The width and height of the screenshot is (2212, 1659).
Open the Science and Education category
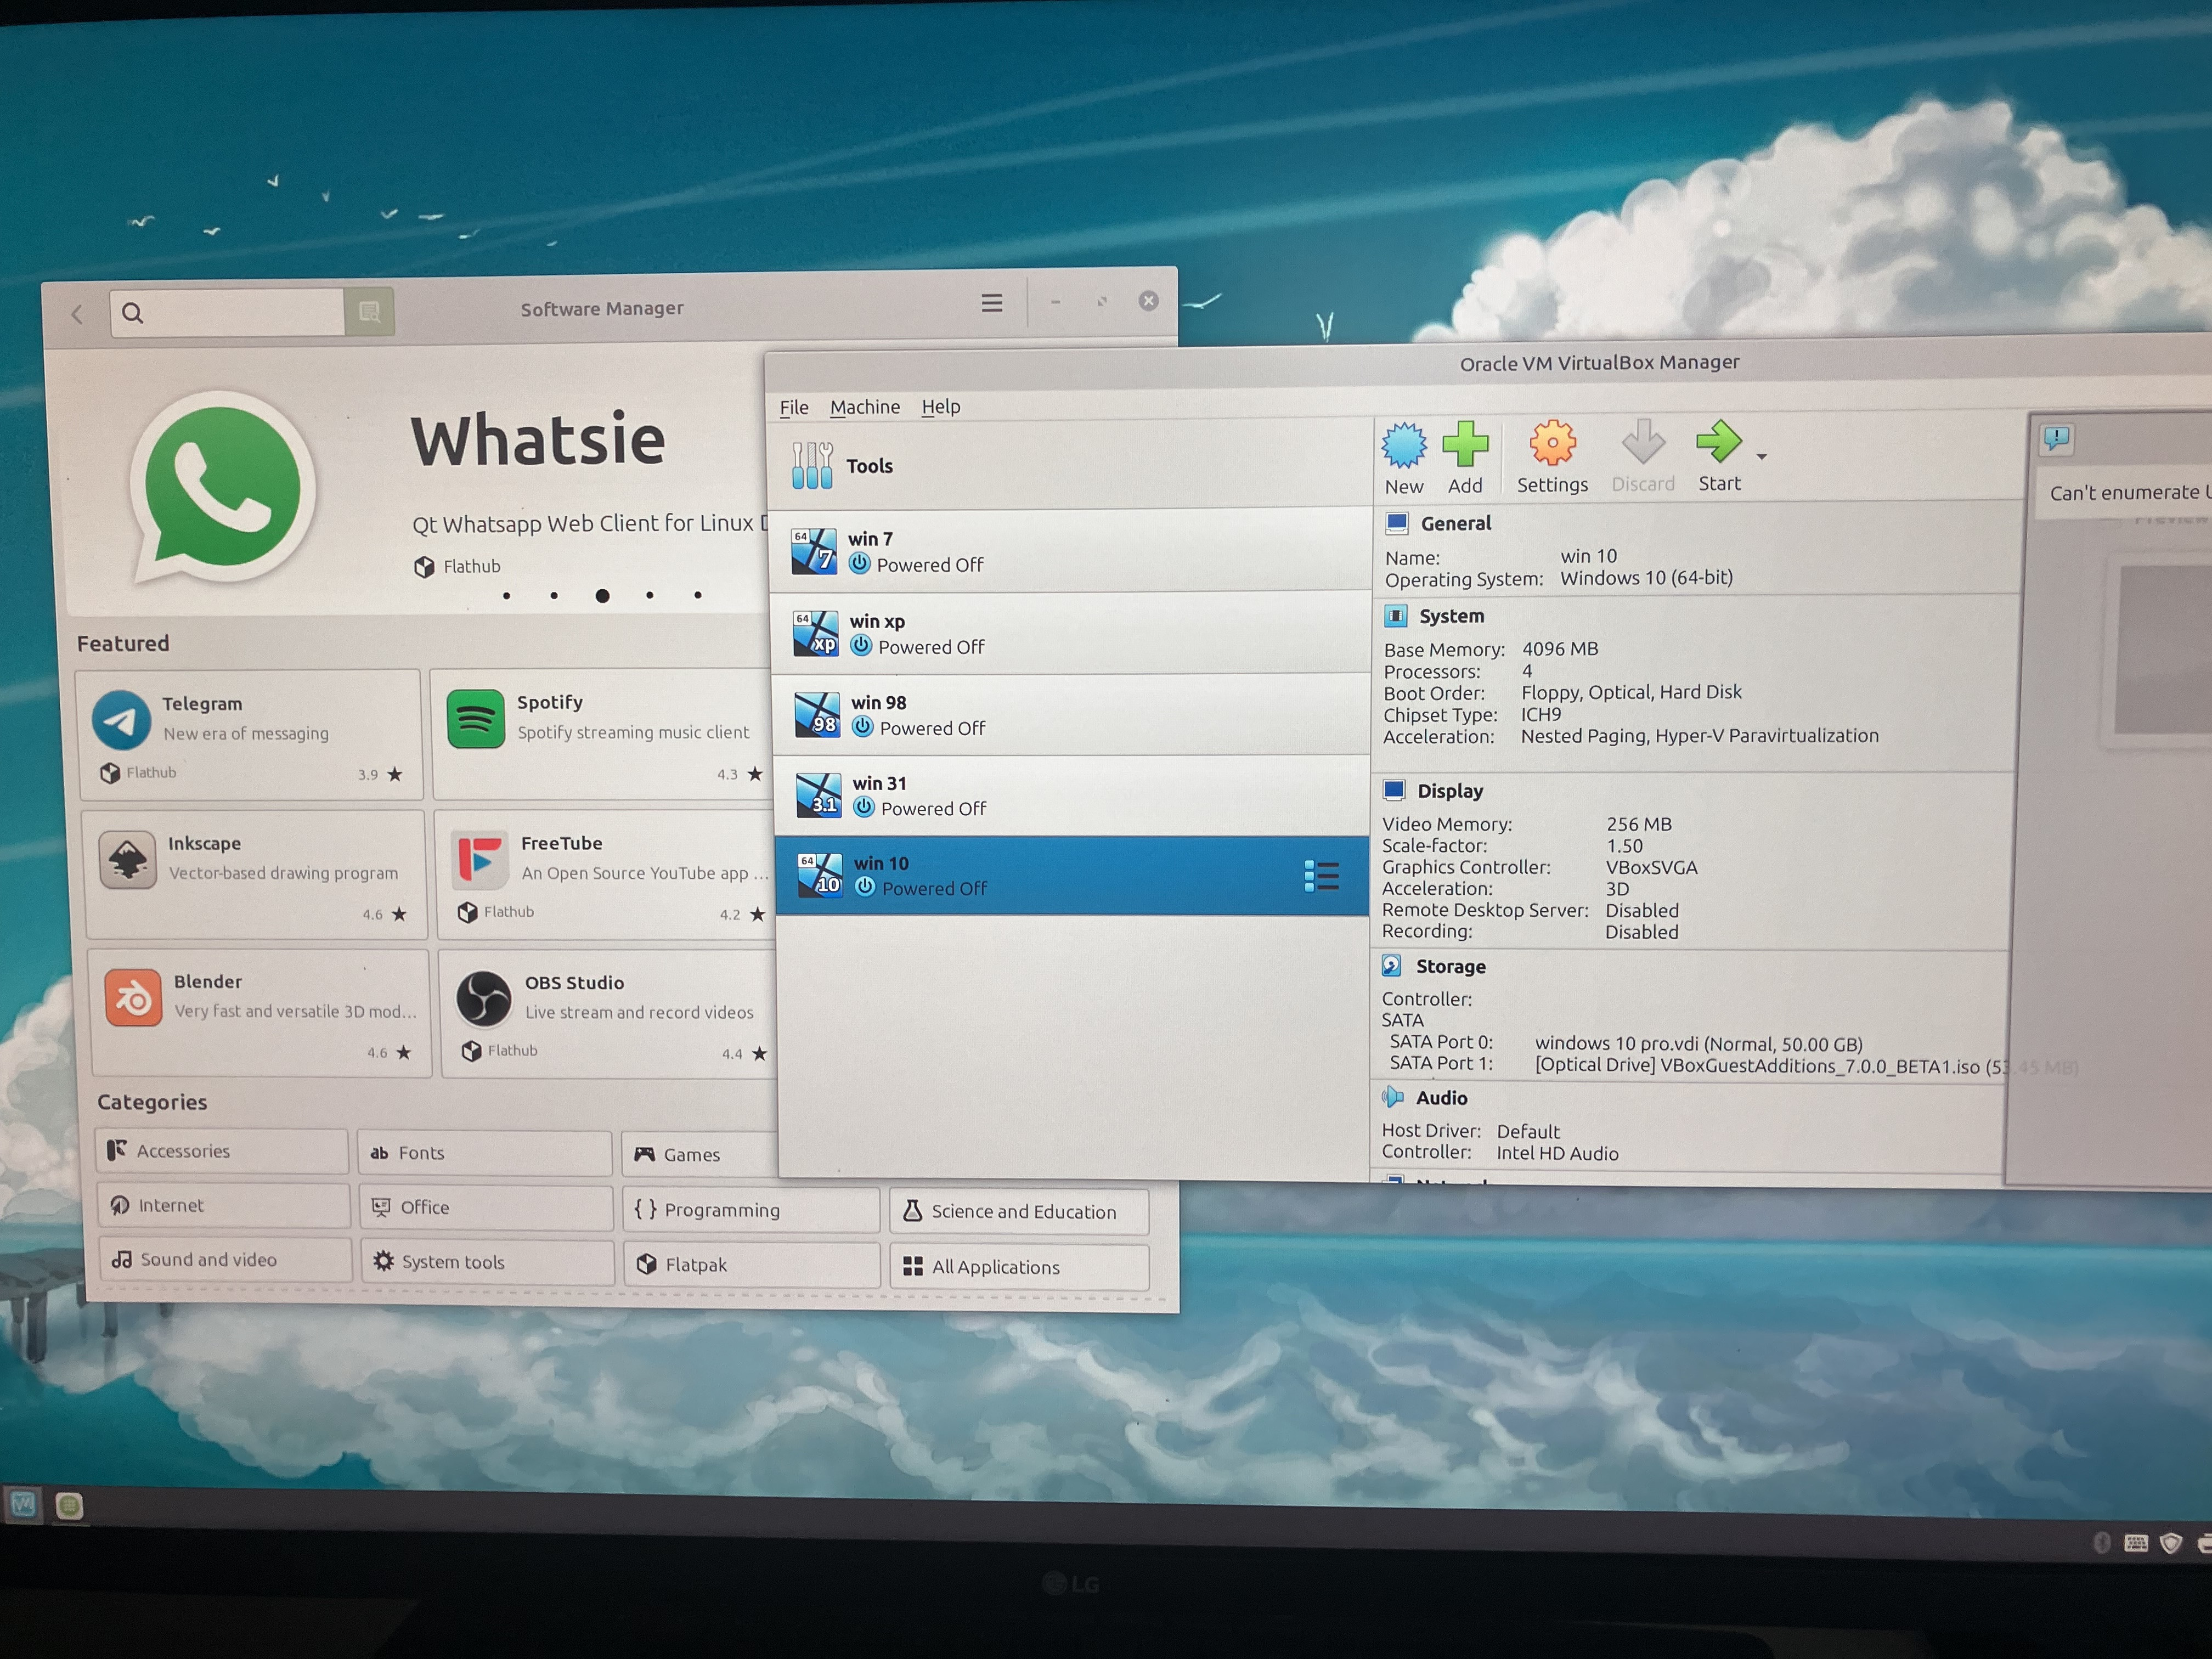coord(1020,1211)
